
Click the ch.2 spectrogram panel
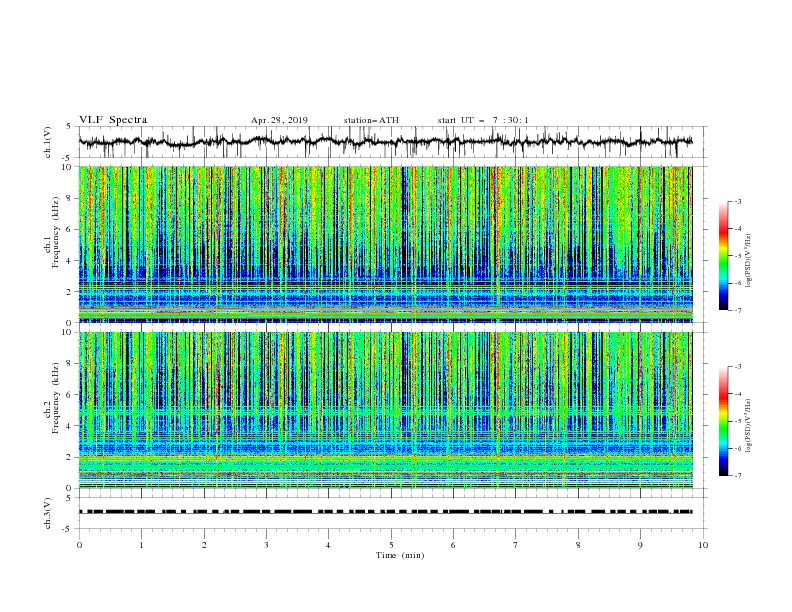coord(385,410)
